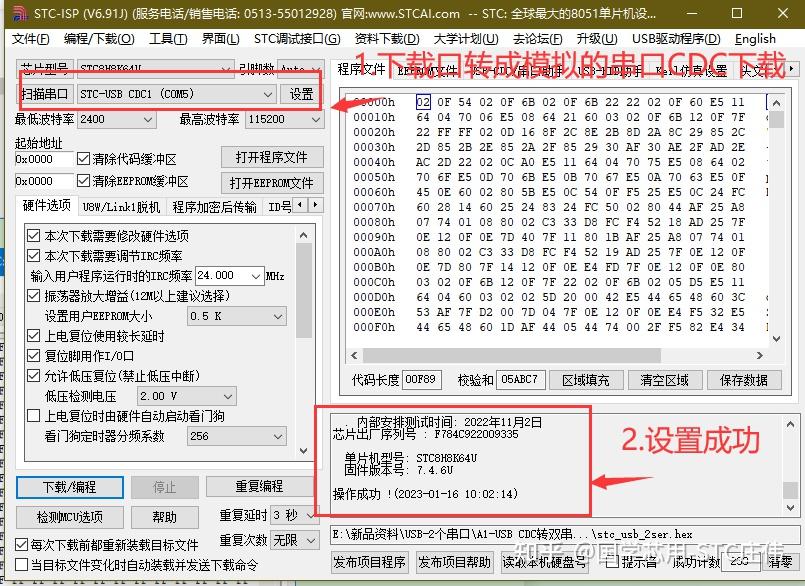Screen dimensions: 805x586
Task: Switch interface language via English menu
Action: tap(756, 38)
